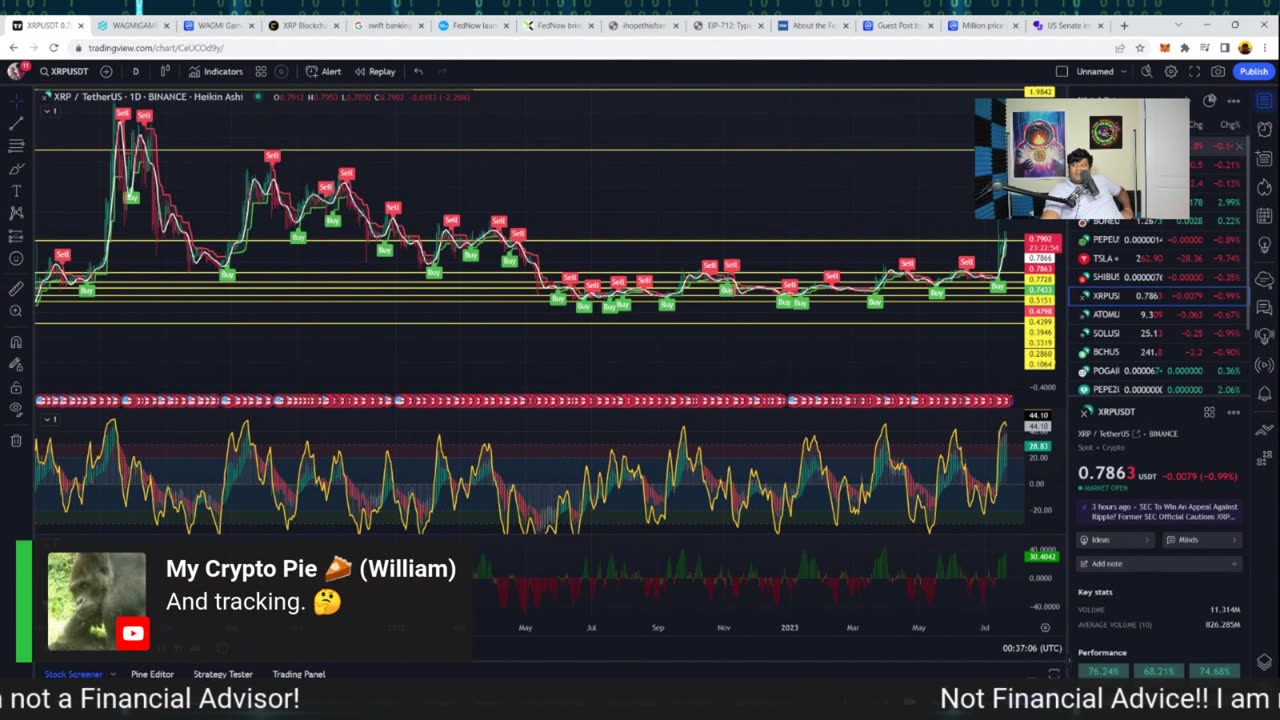Select the ruler measure tool
This screenshot has height=720, width=1280.
coord(16,288)
